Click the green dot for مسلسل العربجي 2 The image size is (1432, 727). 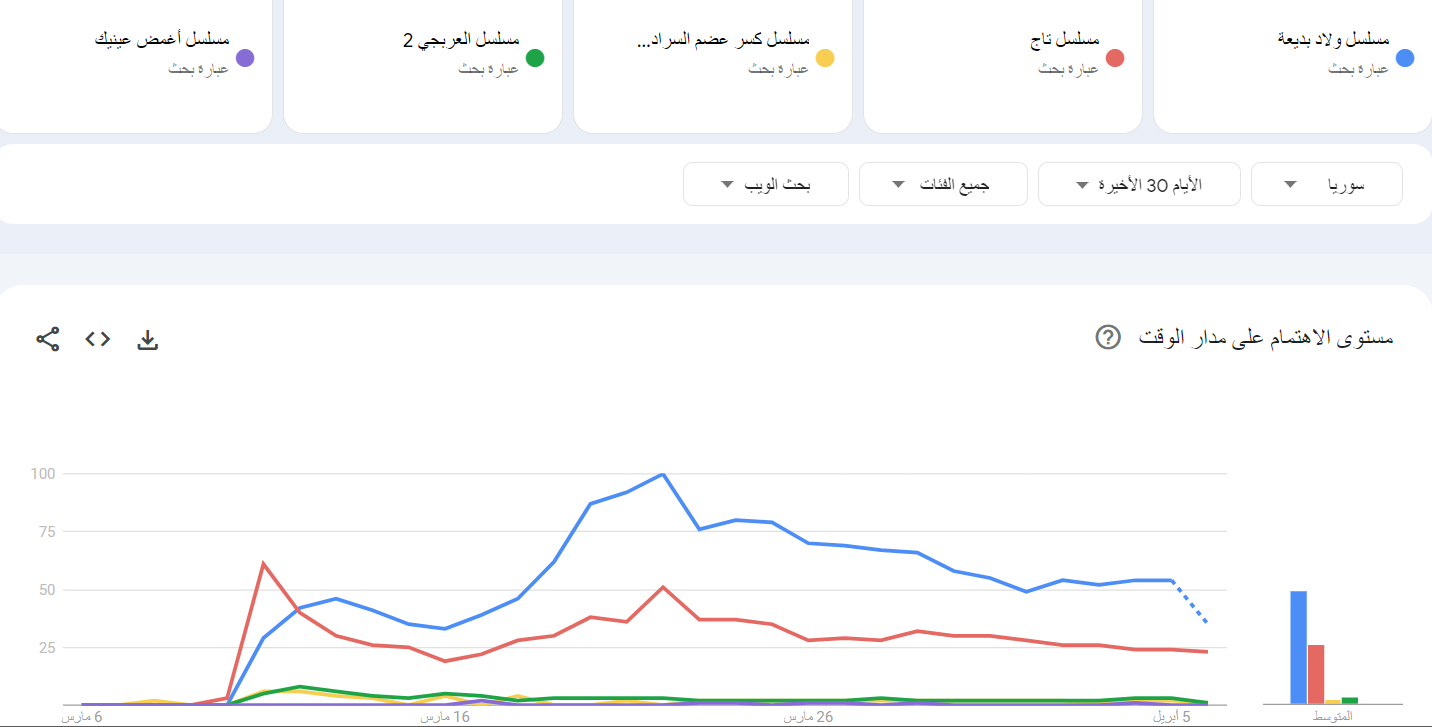coord(535,58)
